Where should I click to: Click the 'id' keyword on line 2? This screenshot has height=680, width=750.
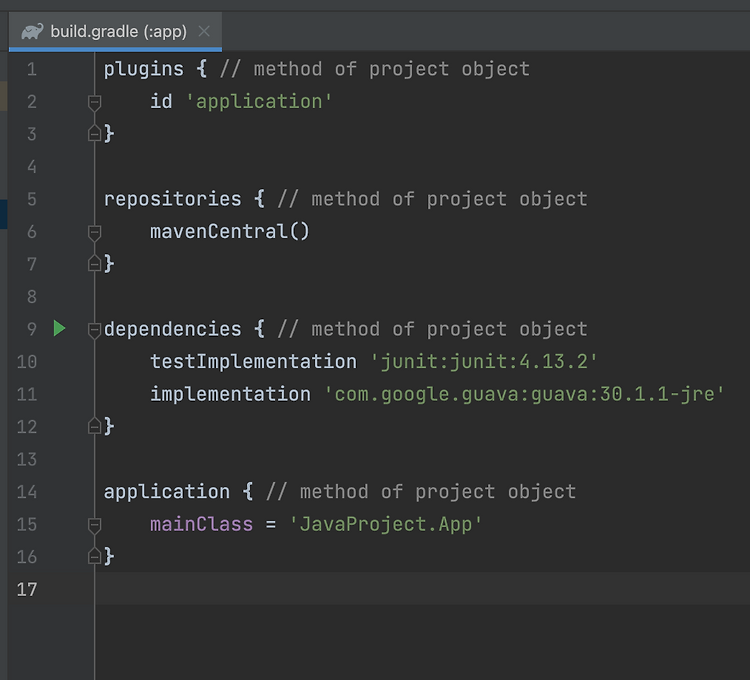coord(161,101)
